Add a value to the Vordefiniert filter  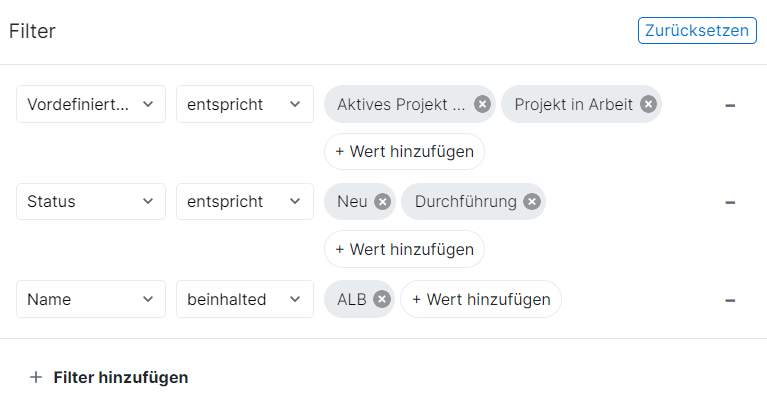coord(404,152)
